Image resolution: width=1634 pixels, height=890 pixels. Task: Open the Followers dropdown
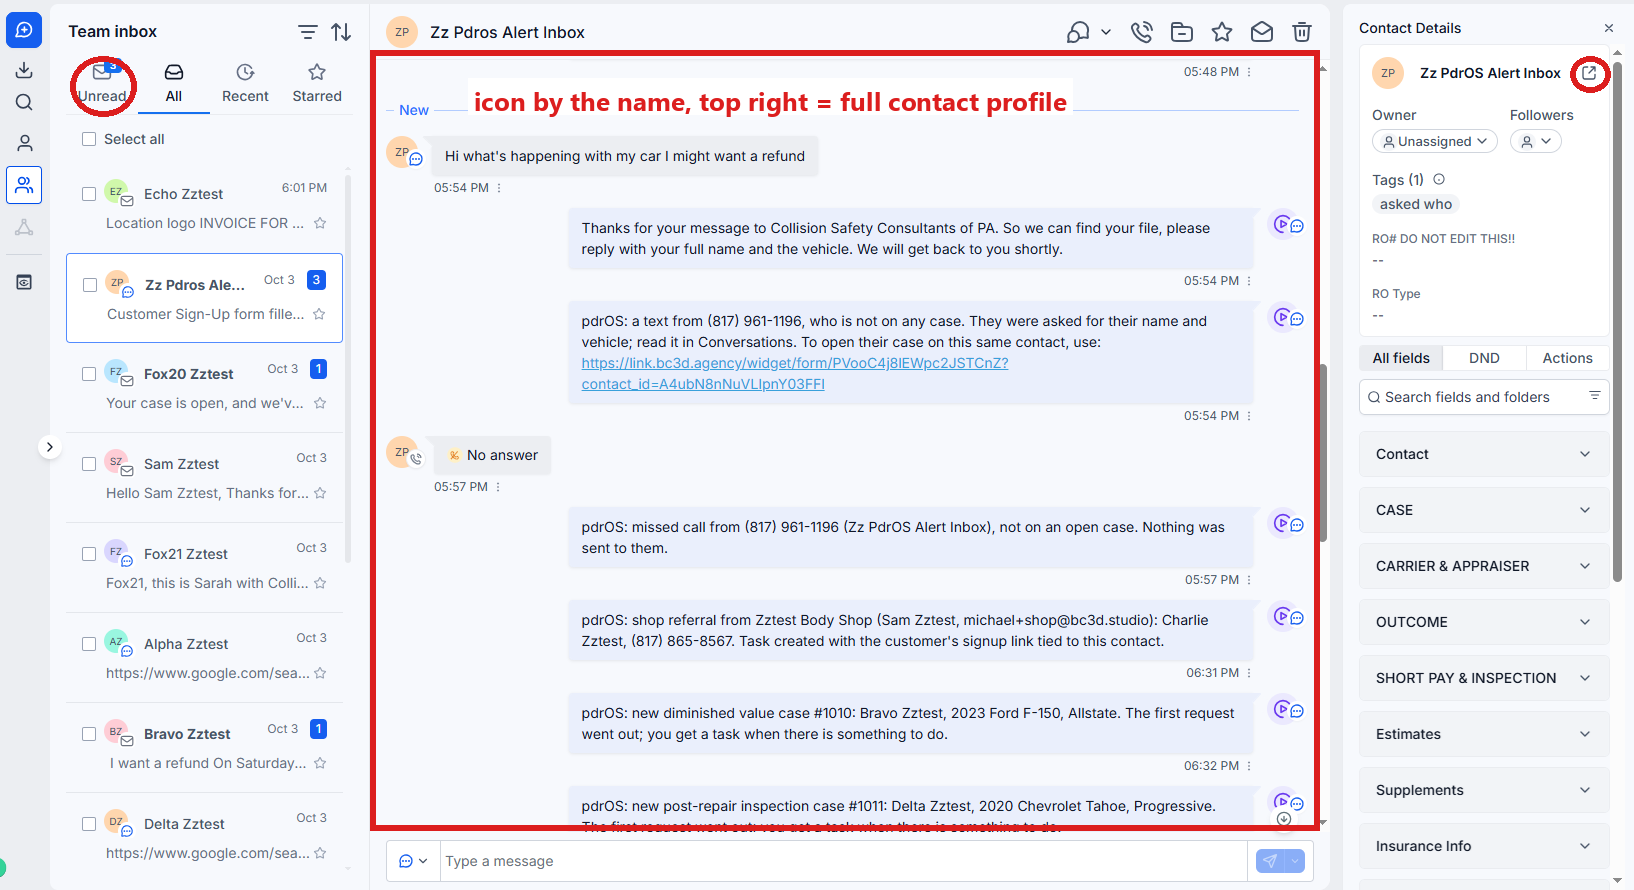click(x=1536, y=141)
